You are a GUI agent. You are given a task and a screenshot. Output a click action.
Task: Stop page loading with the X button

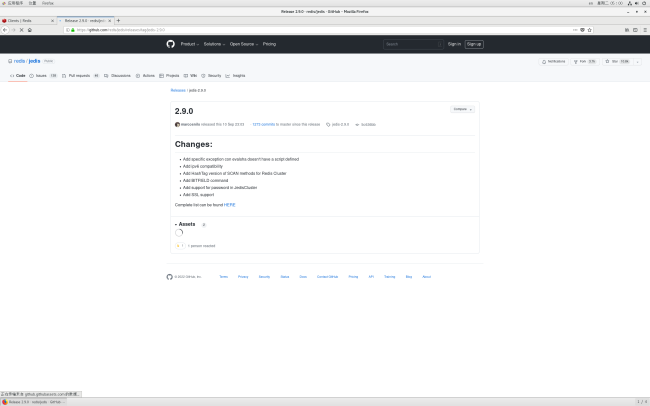(22, 30)
